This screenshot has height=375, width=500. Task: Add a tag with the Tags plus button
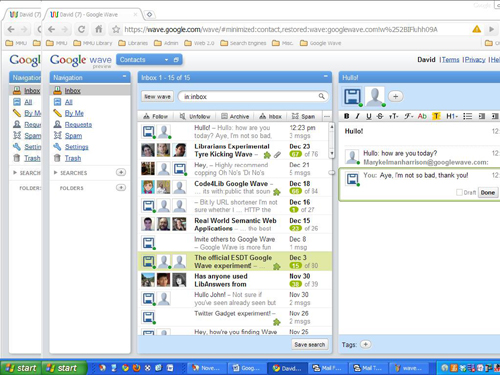click(x=366, y=344)
